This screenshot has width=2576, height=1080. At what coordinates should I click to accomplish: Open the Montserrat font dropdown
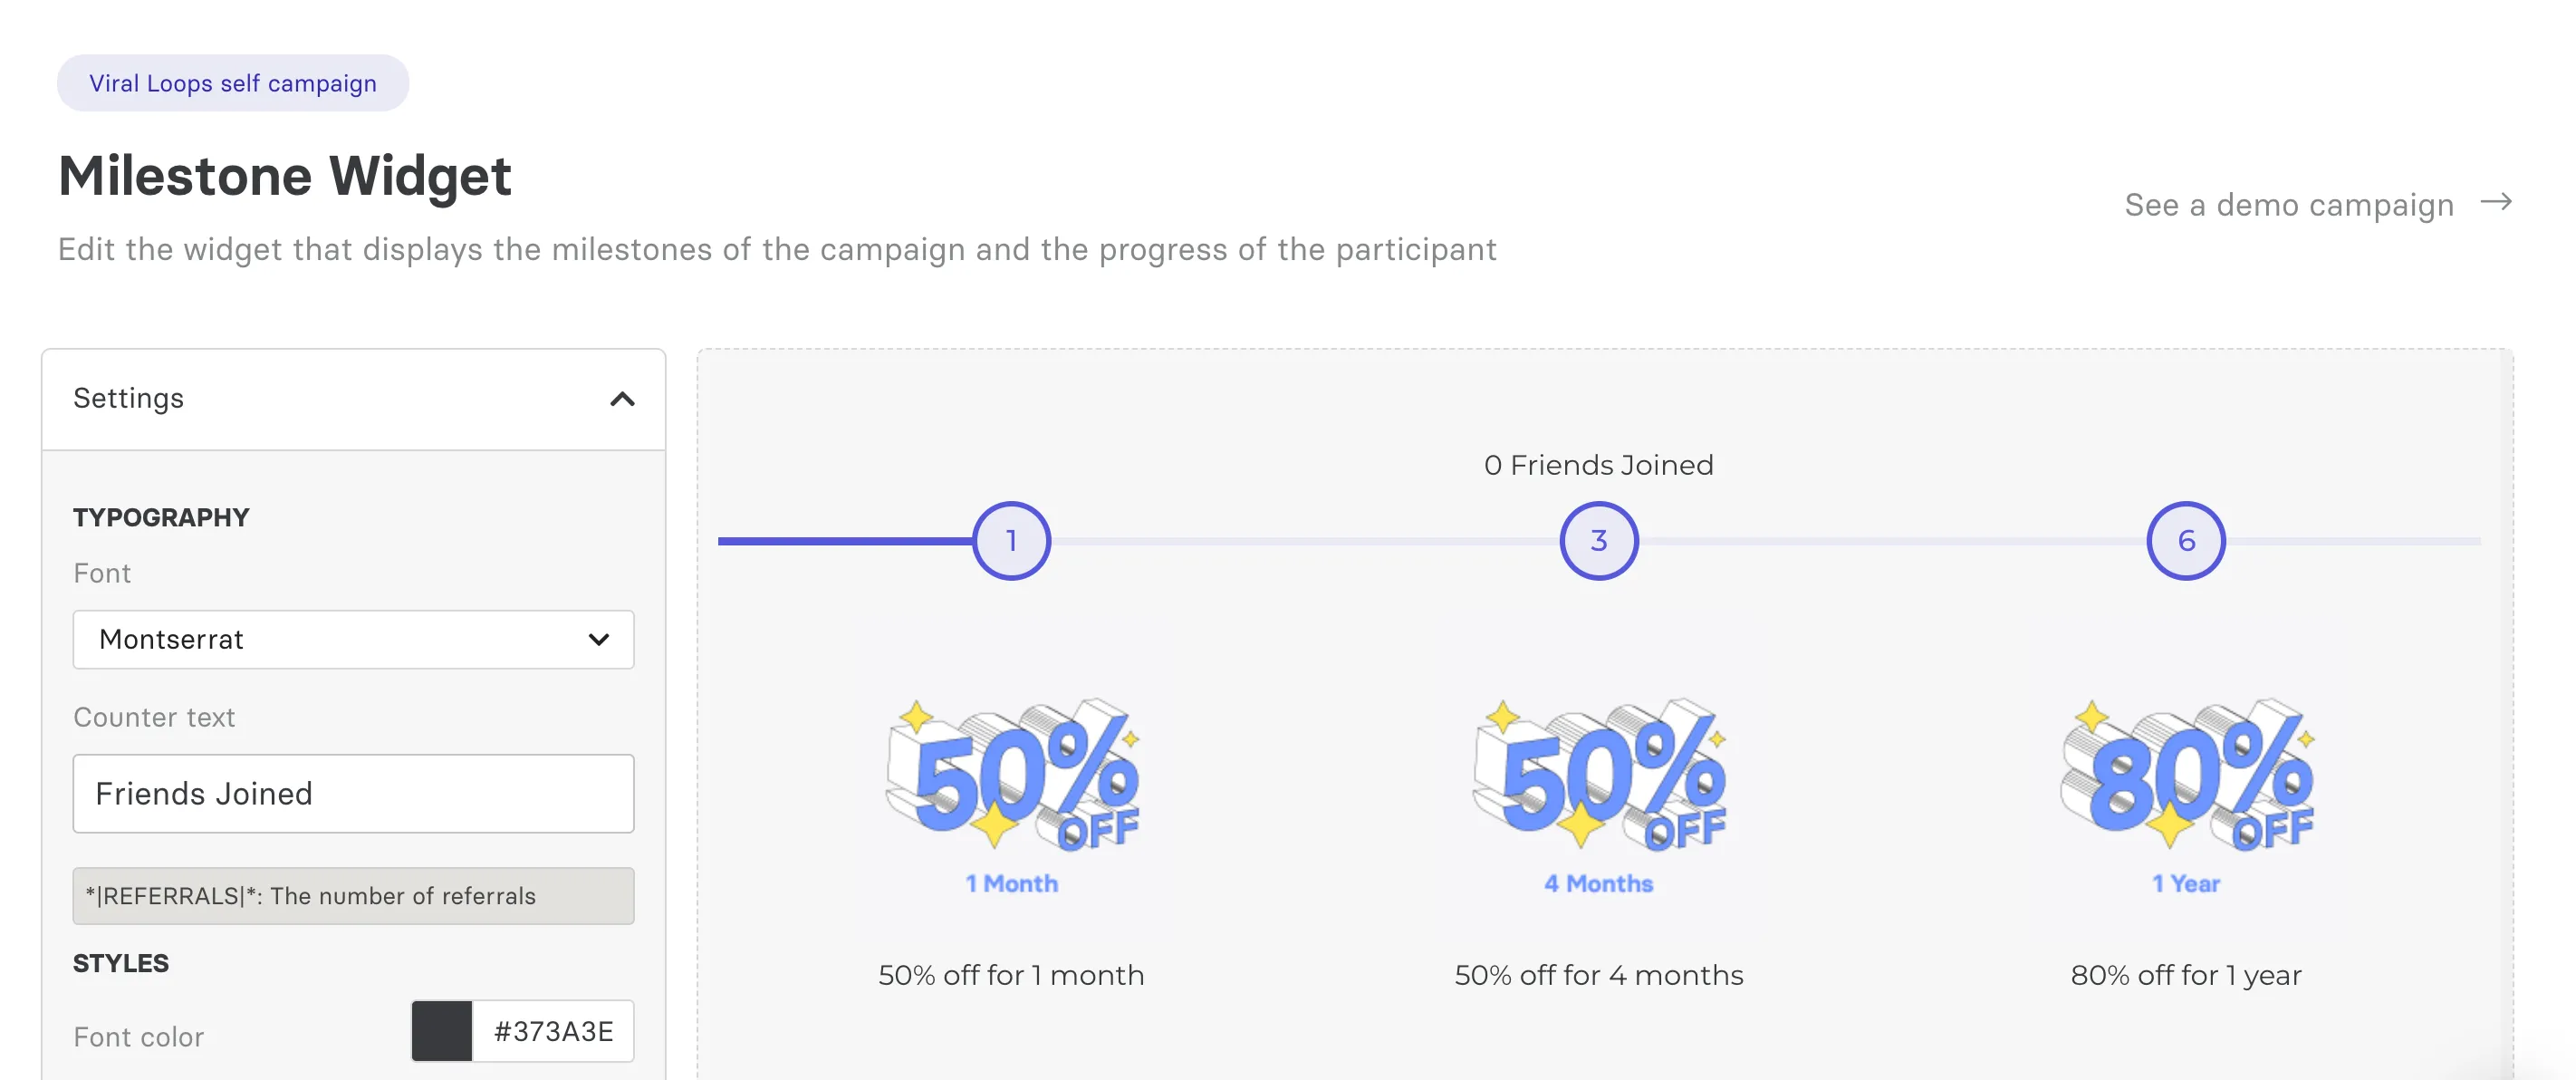(353, 639)
